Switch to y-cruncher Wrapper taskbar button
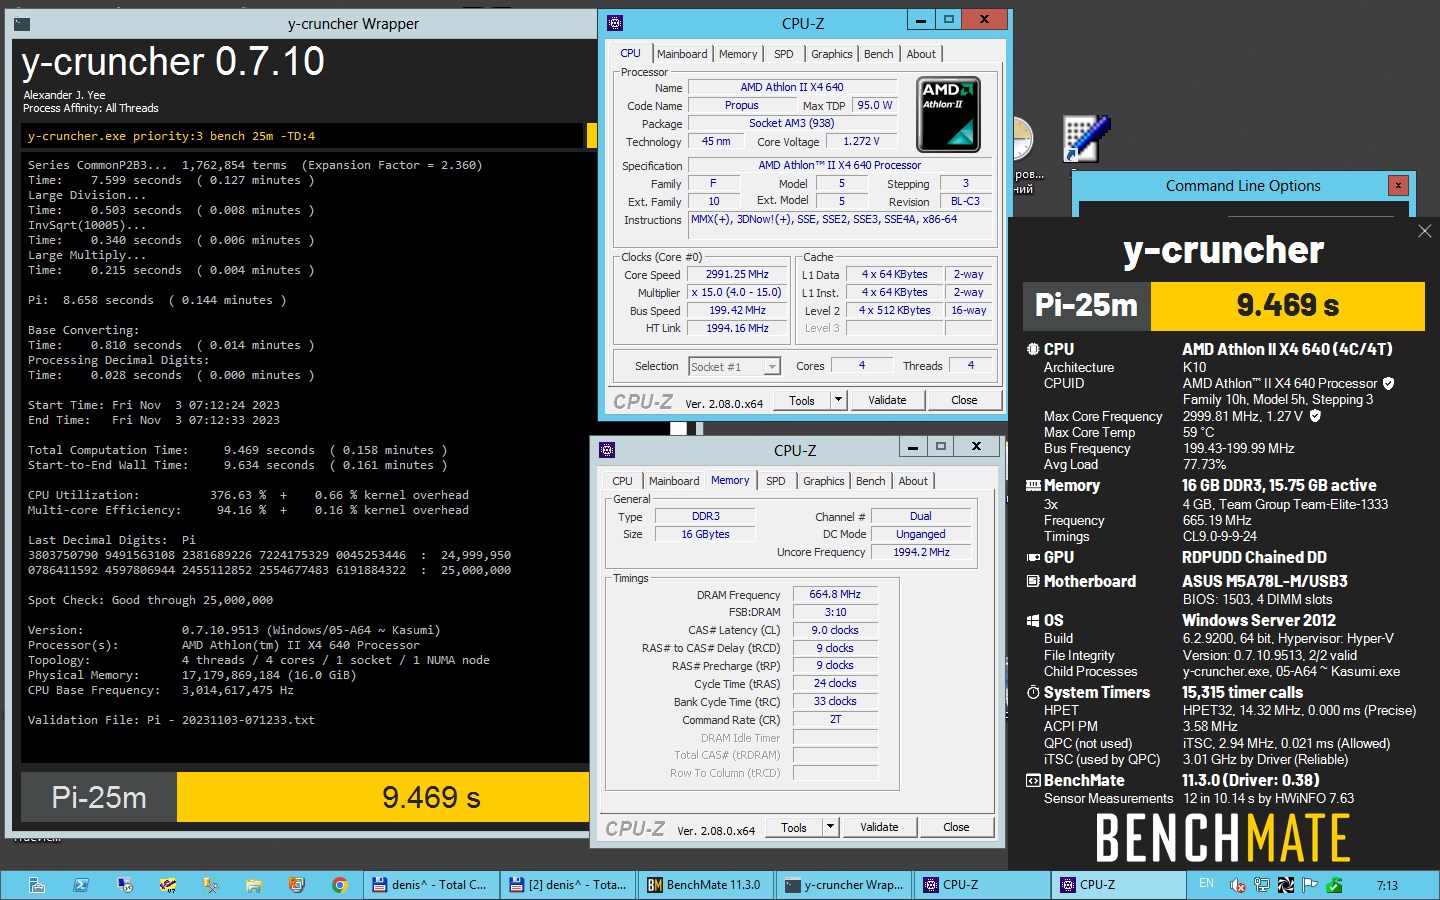The image size is (1440, 900). [x=844, y=885]
